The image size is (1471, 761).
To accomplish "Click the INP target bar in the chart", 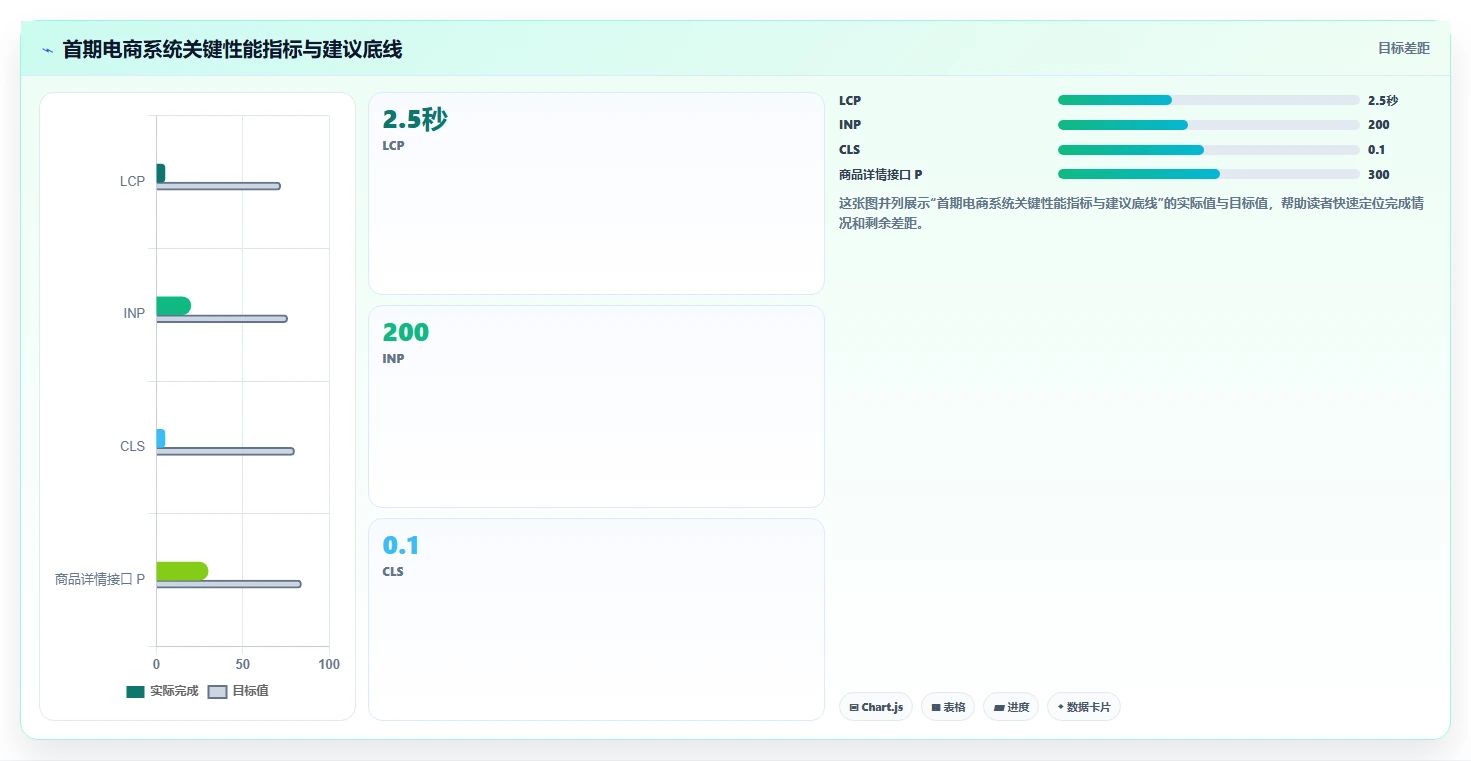I will click(221, 319).
